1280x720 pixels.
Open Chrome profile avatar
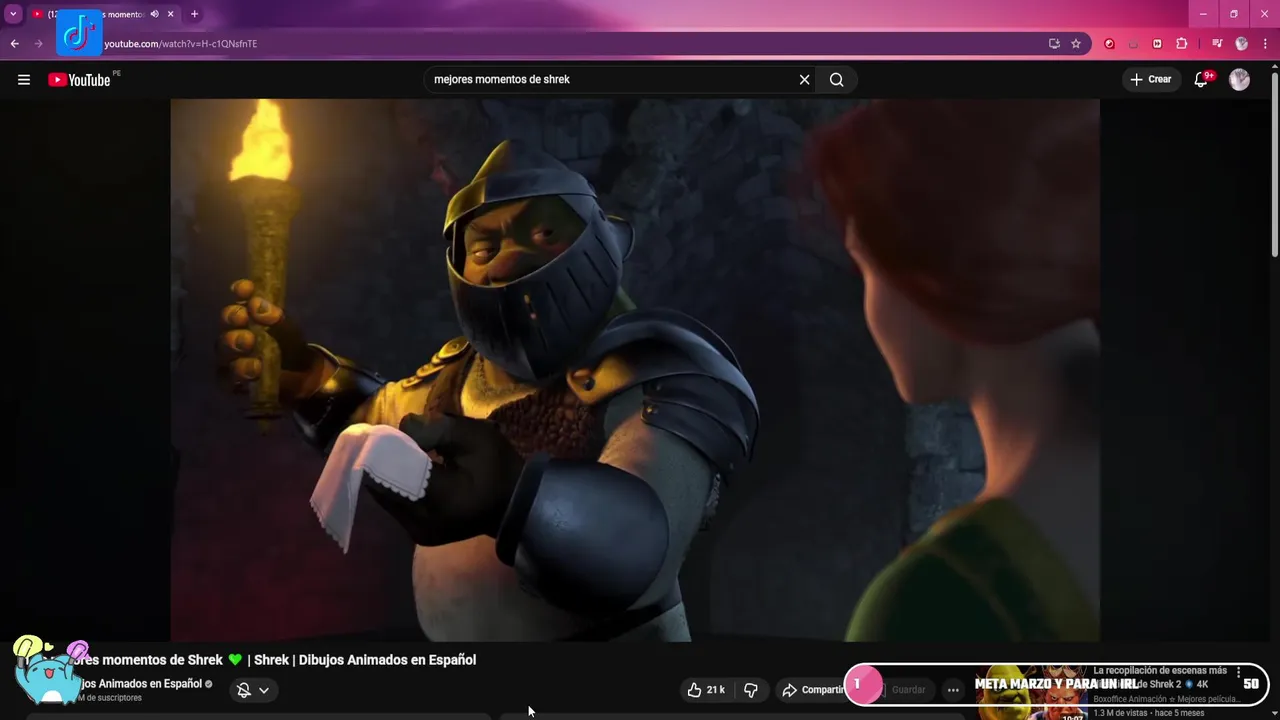click(1241, 44)
